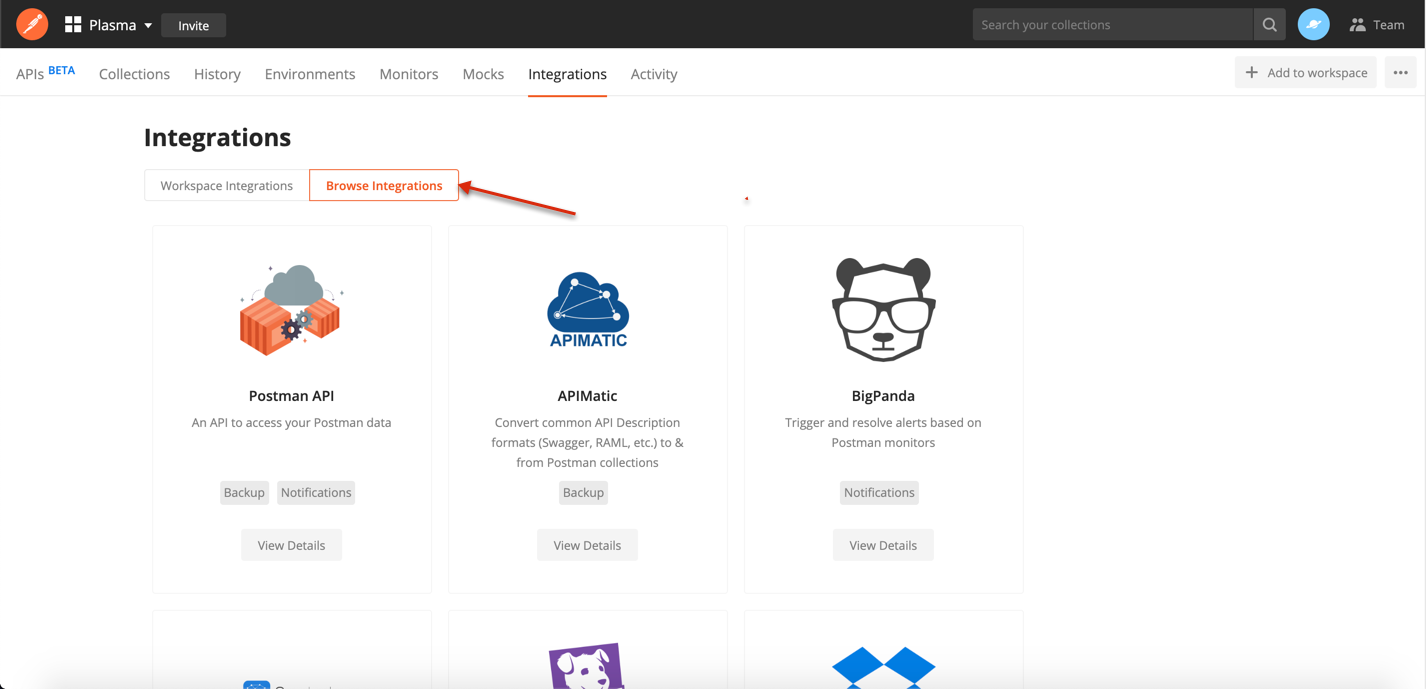Click the BigPanda card title
Image resolution: width=1426 pixels, height=689 pixels.
(x=883, y=396)
